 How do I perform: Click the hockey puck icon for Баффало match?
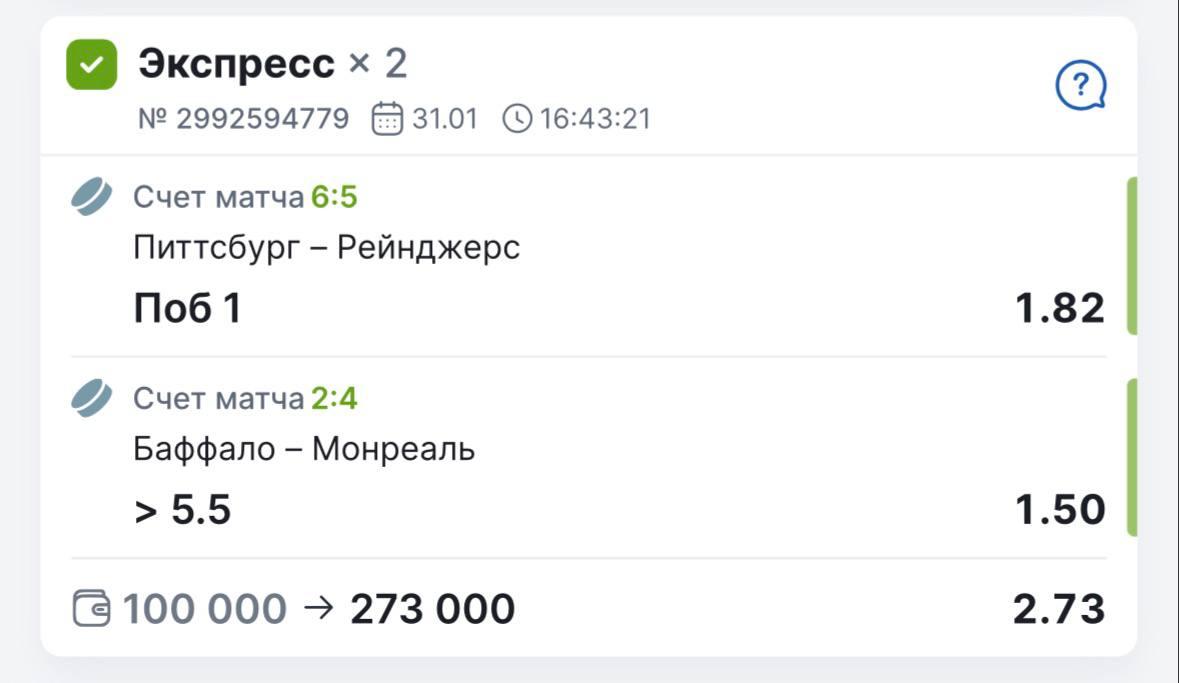point(93,399)
